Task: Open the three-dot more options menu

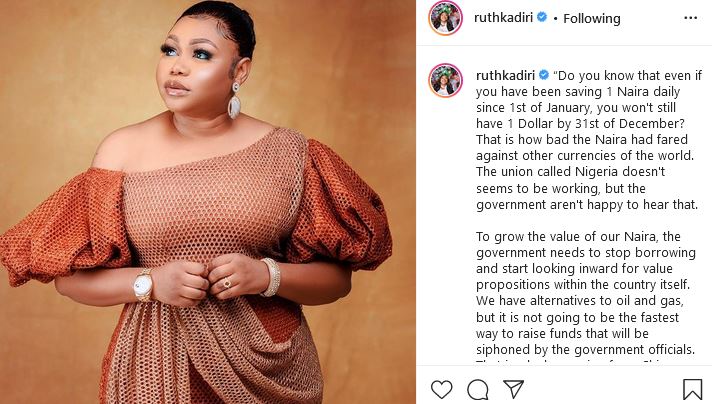Action: (x=690, y=18)
